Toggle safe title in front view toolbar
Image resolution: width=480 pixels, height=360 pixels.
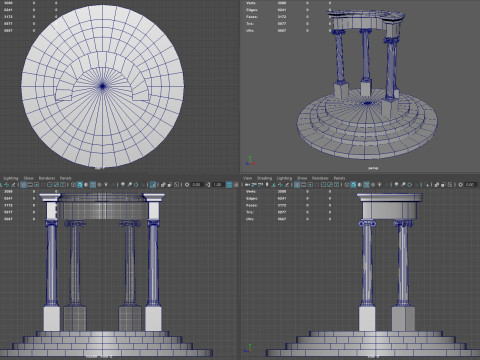coord(63,185)
